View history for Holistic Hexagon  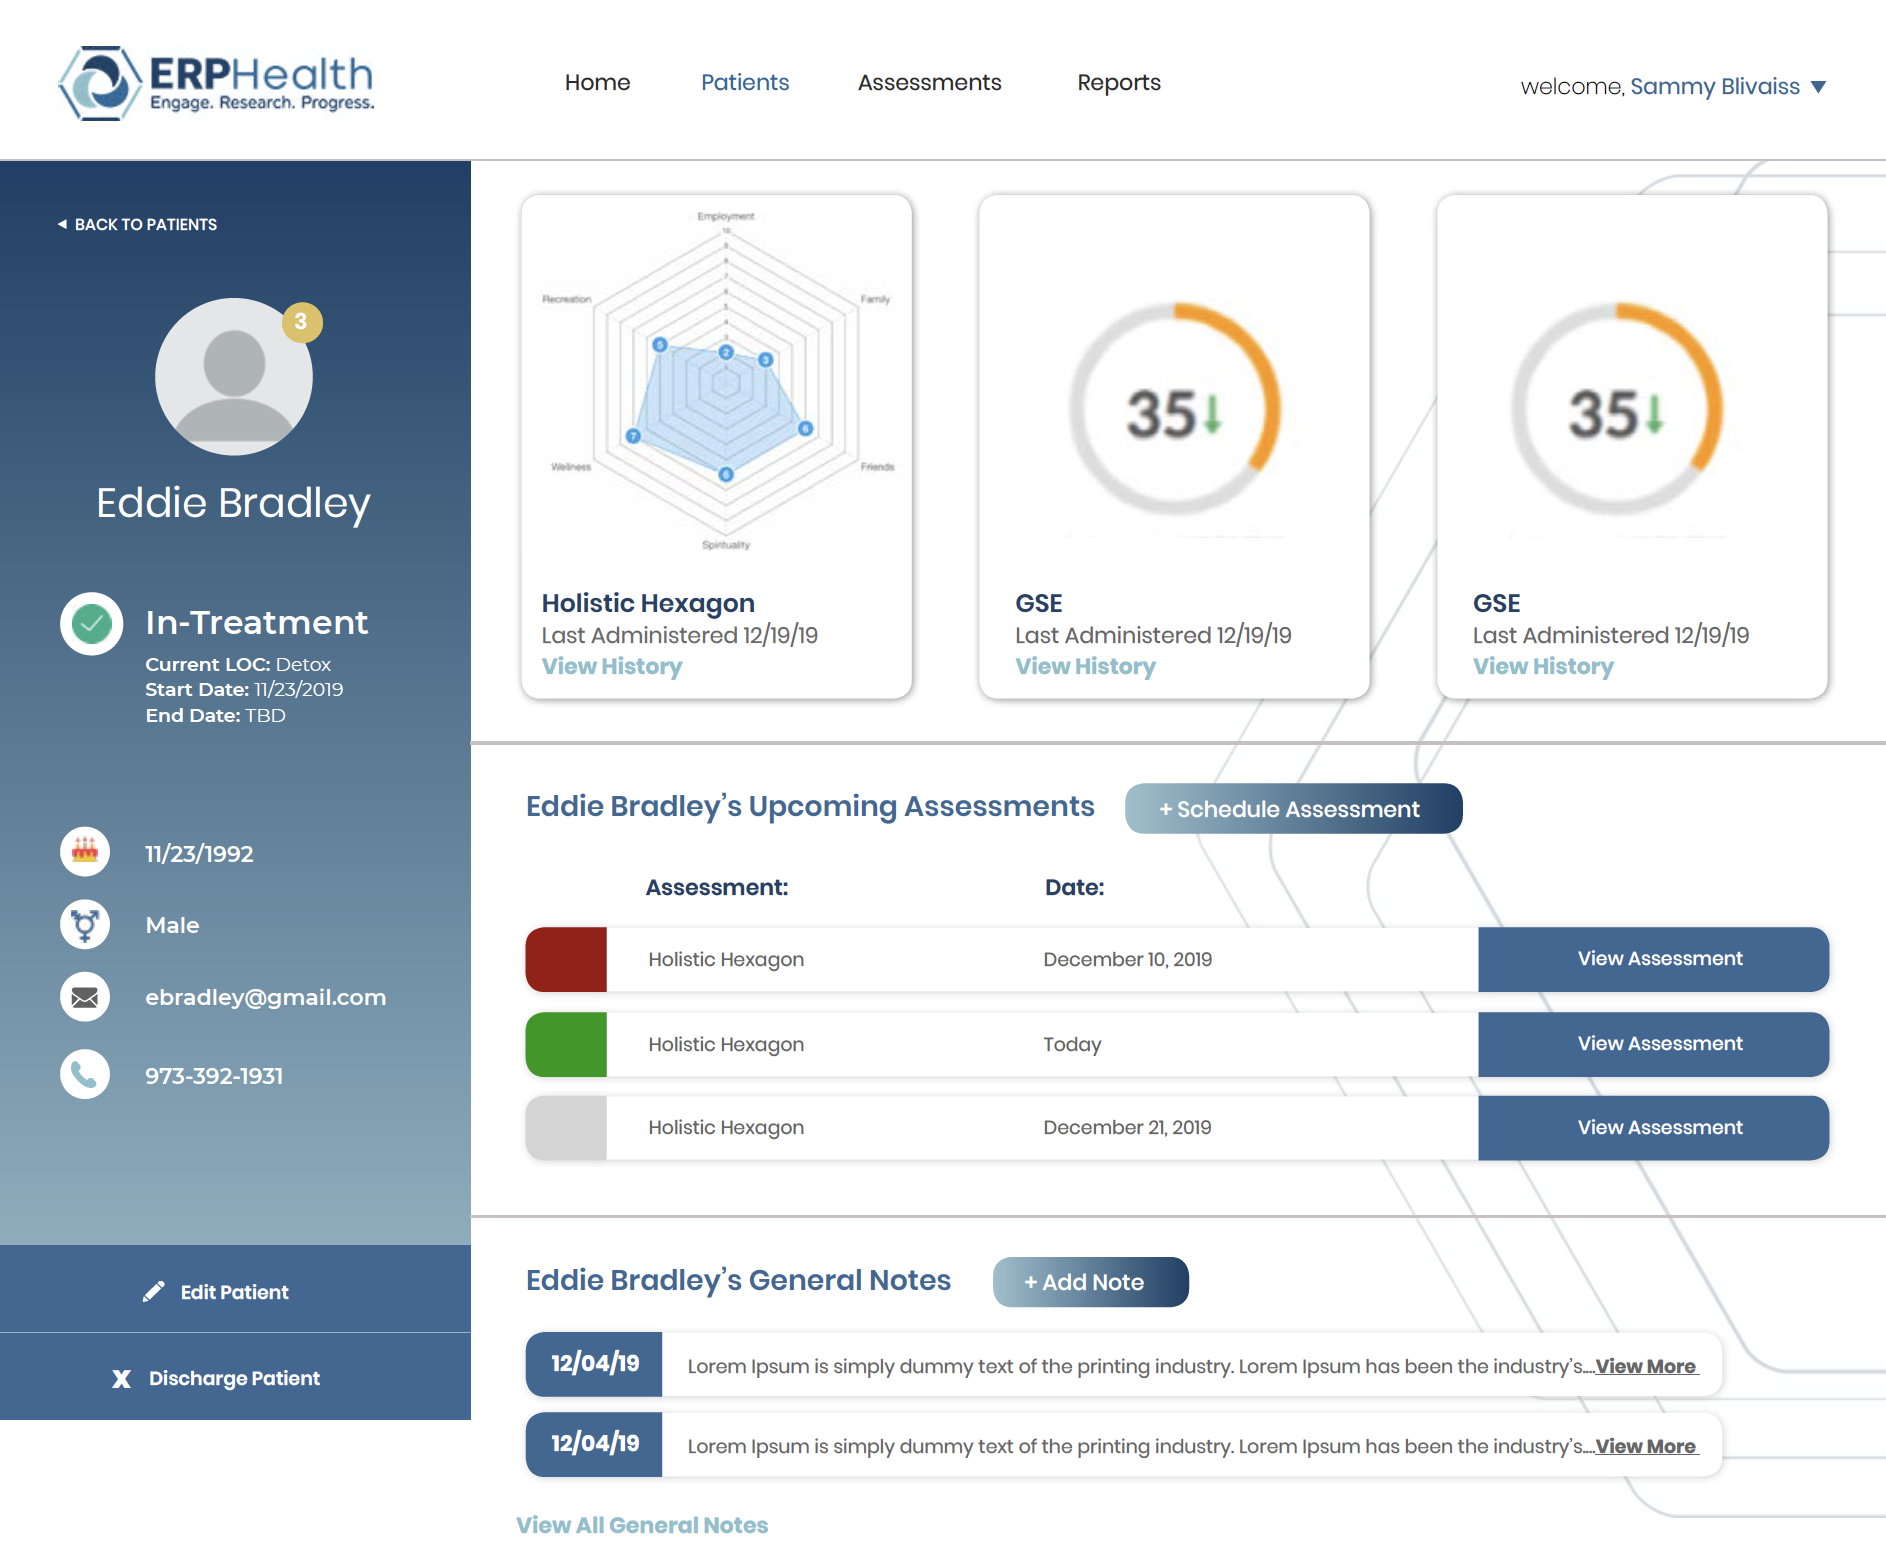point(611,667)
